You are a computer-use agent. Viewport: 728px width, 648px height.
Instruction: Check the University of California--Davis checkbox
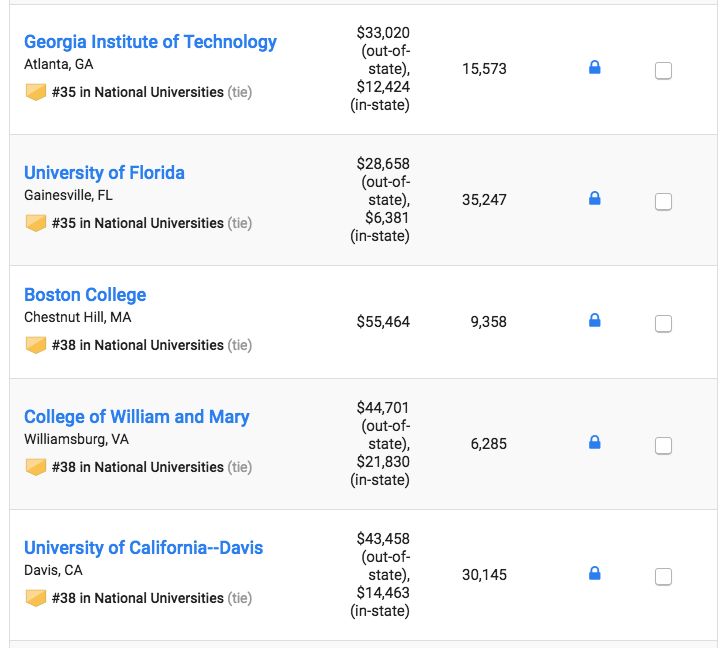pos(663,577)
